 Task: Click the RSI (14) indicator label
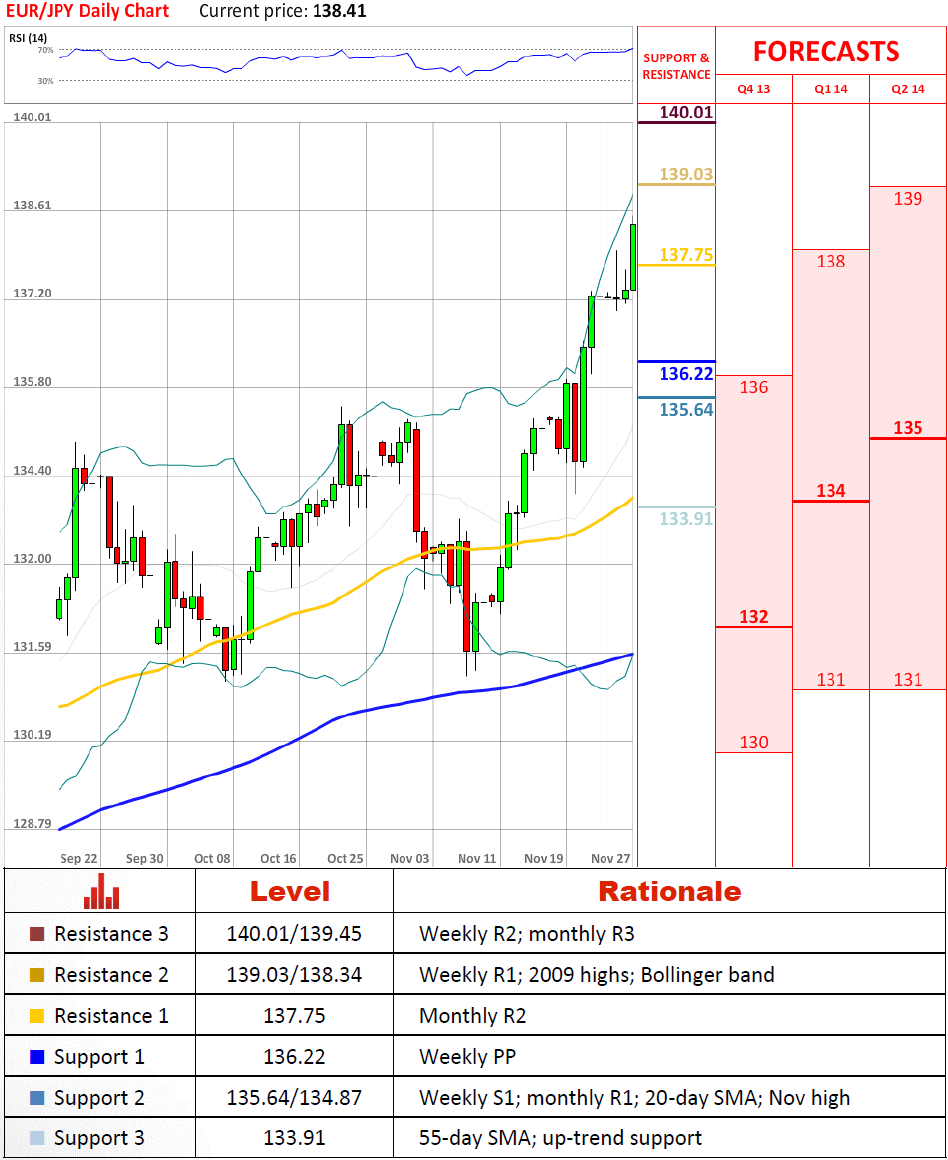(30, 38)
